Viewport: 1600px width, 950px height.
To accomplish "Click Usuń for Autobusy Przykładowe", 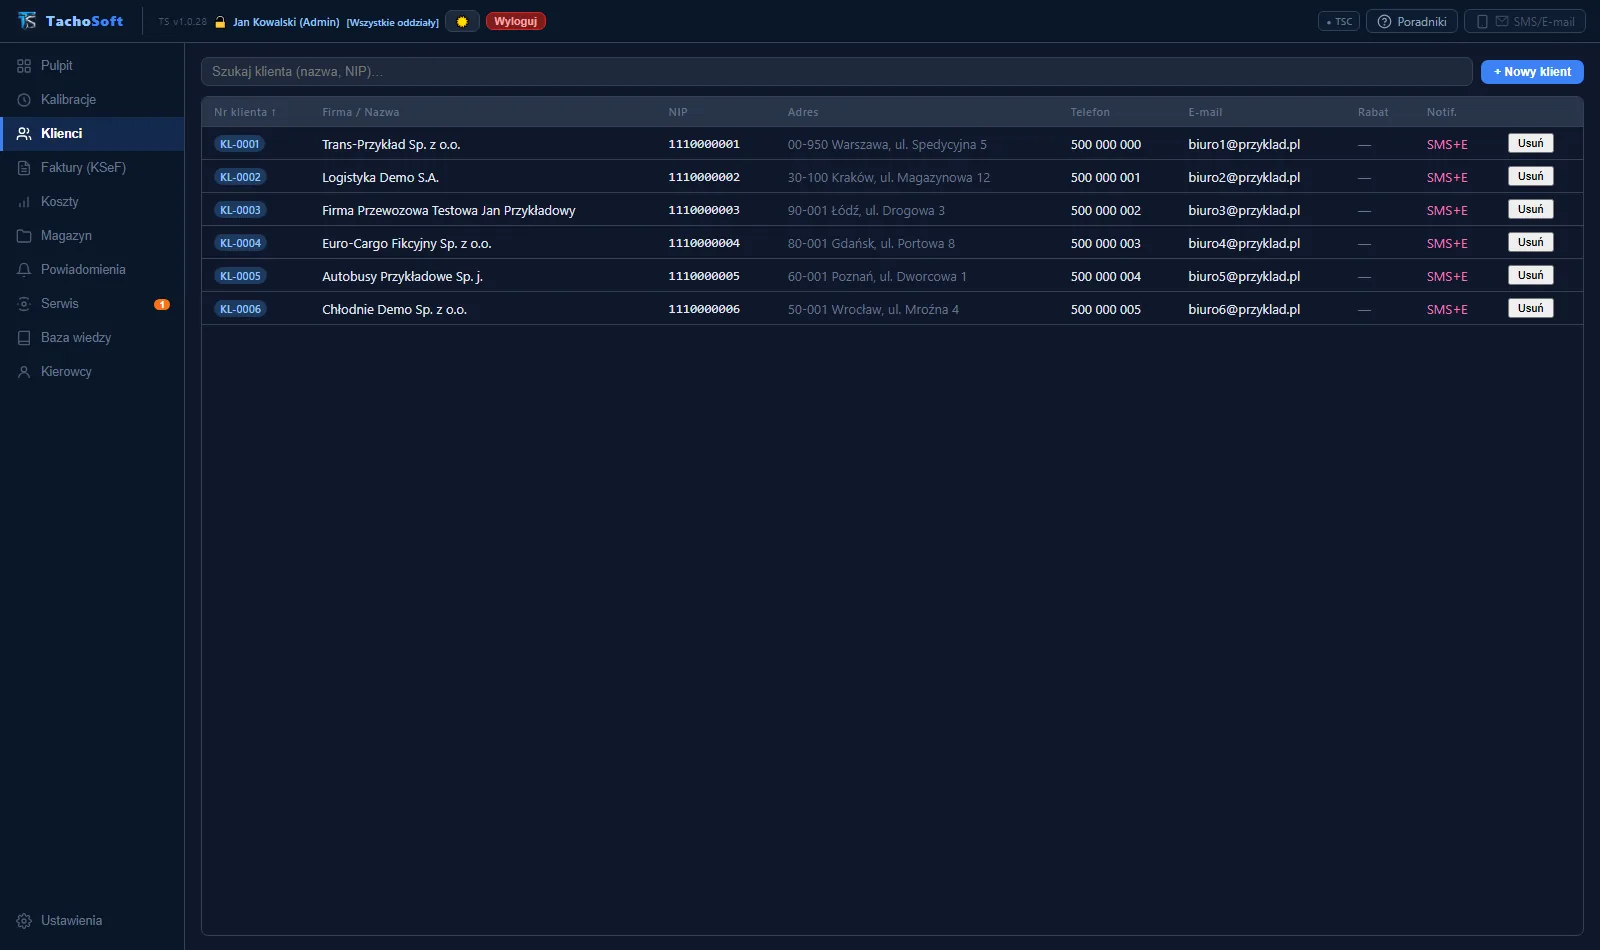I will tap(1530, 275).
